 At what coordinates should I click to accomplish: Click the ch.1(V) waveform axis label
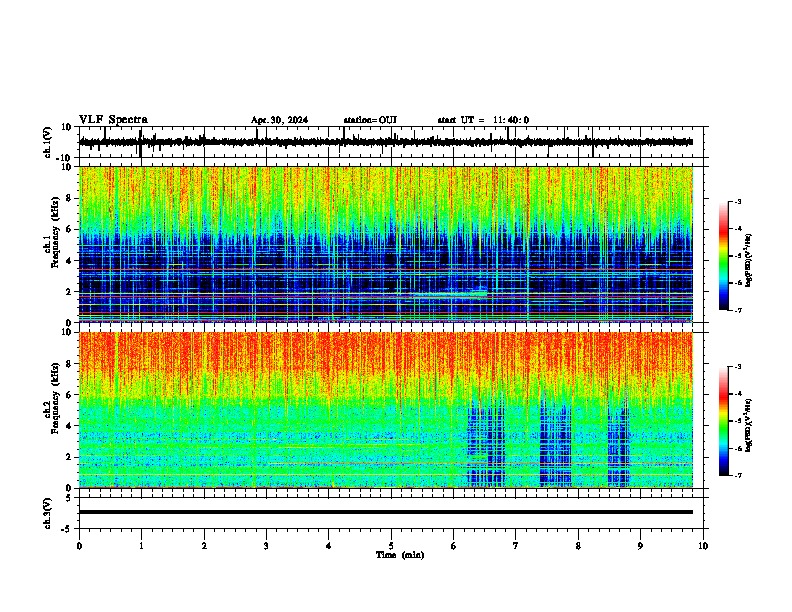point(48,142)
